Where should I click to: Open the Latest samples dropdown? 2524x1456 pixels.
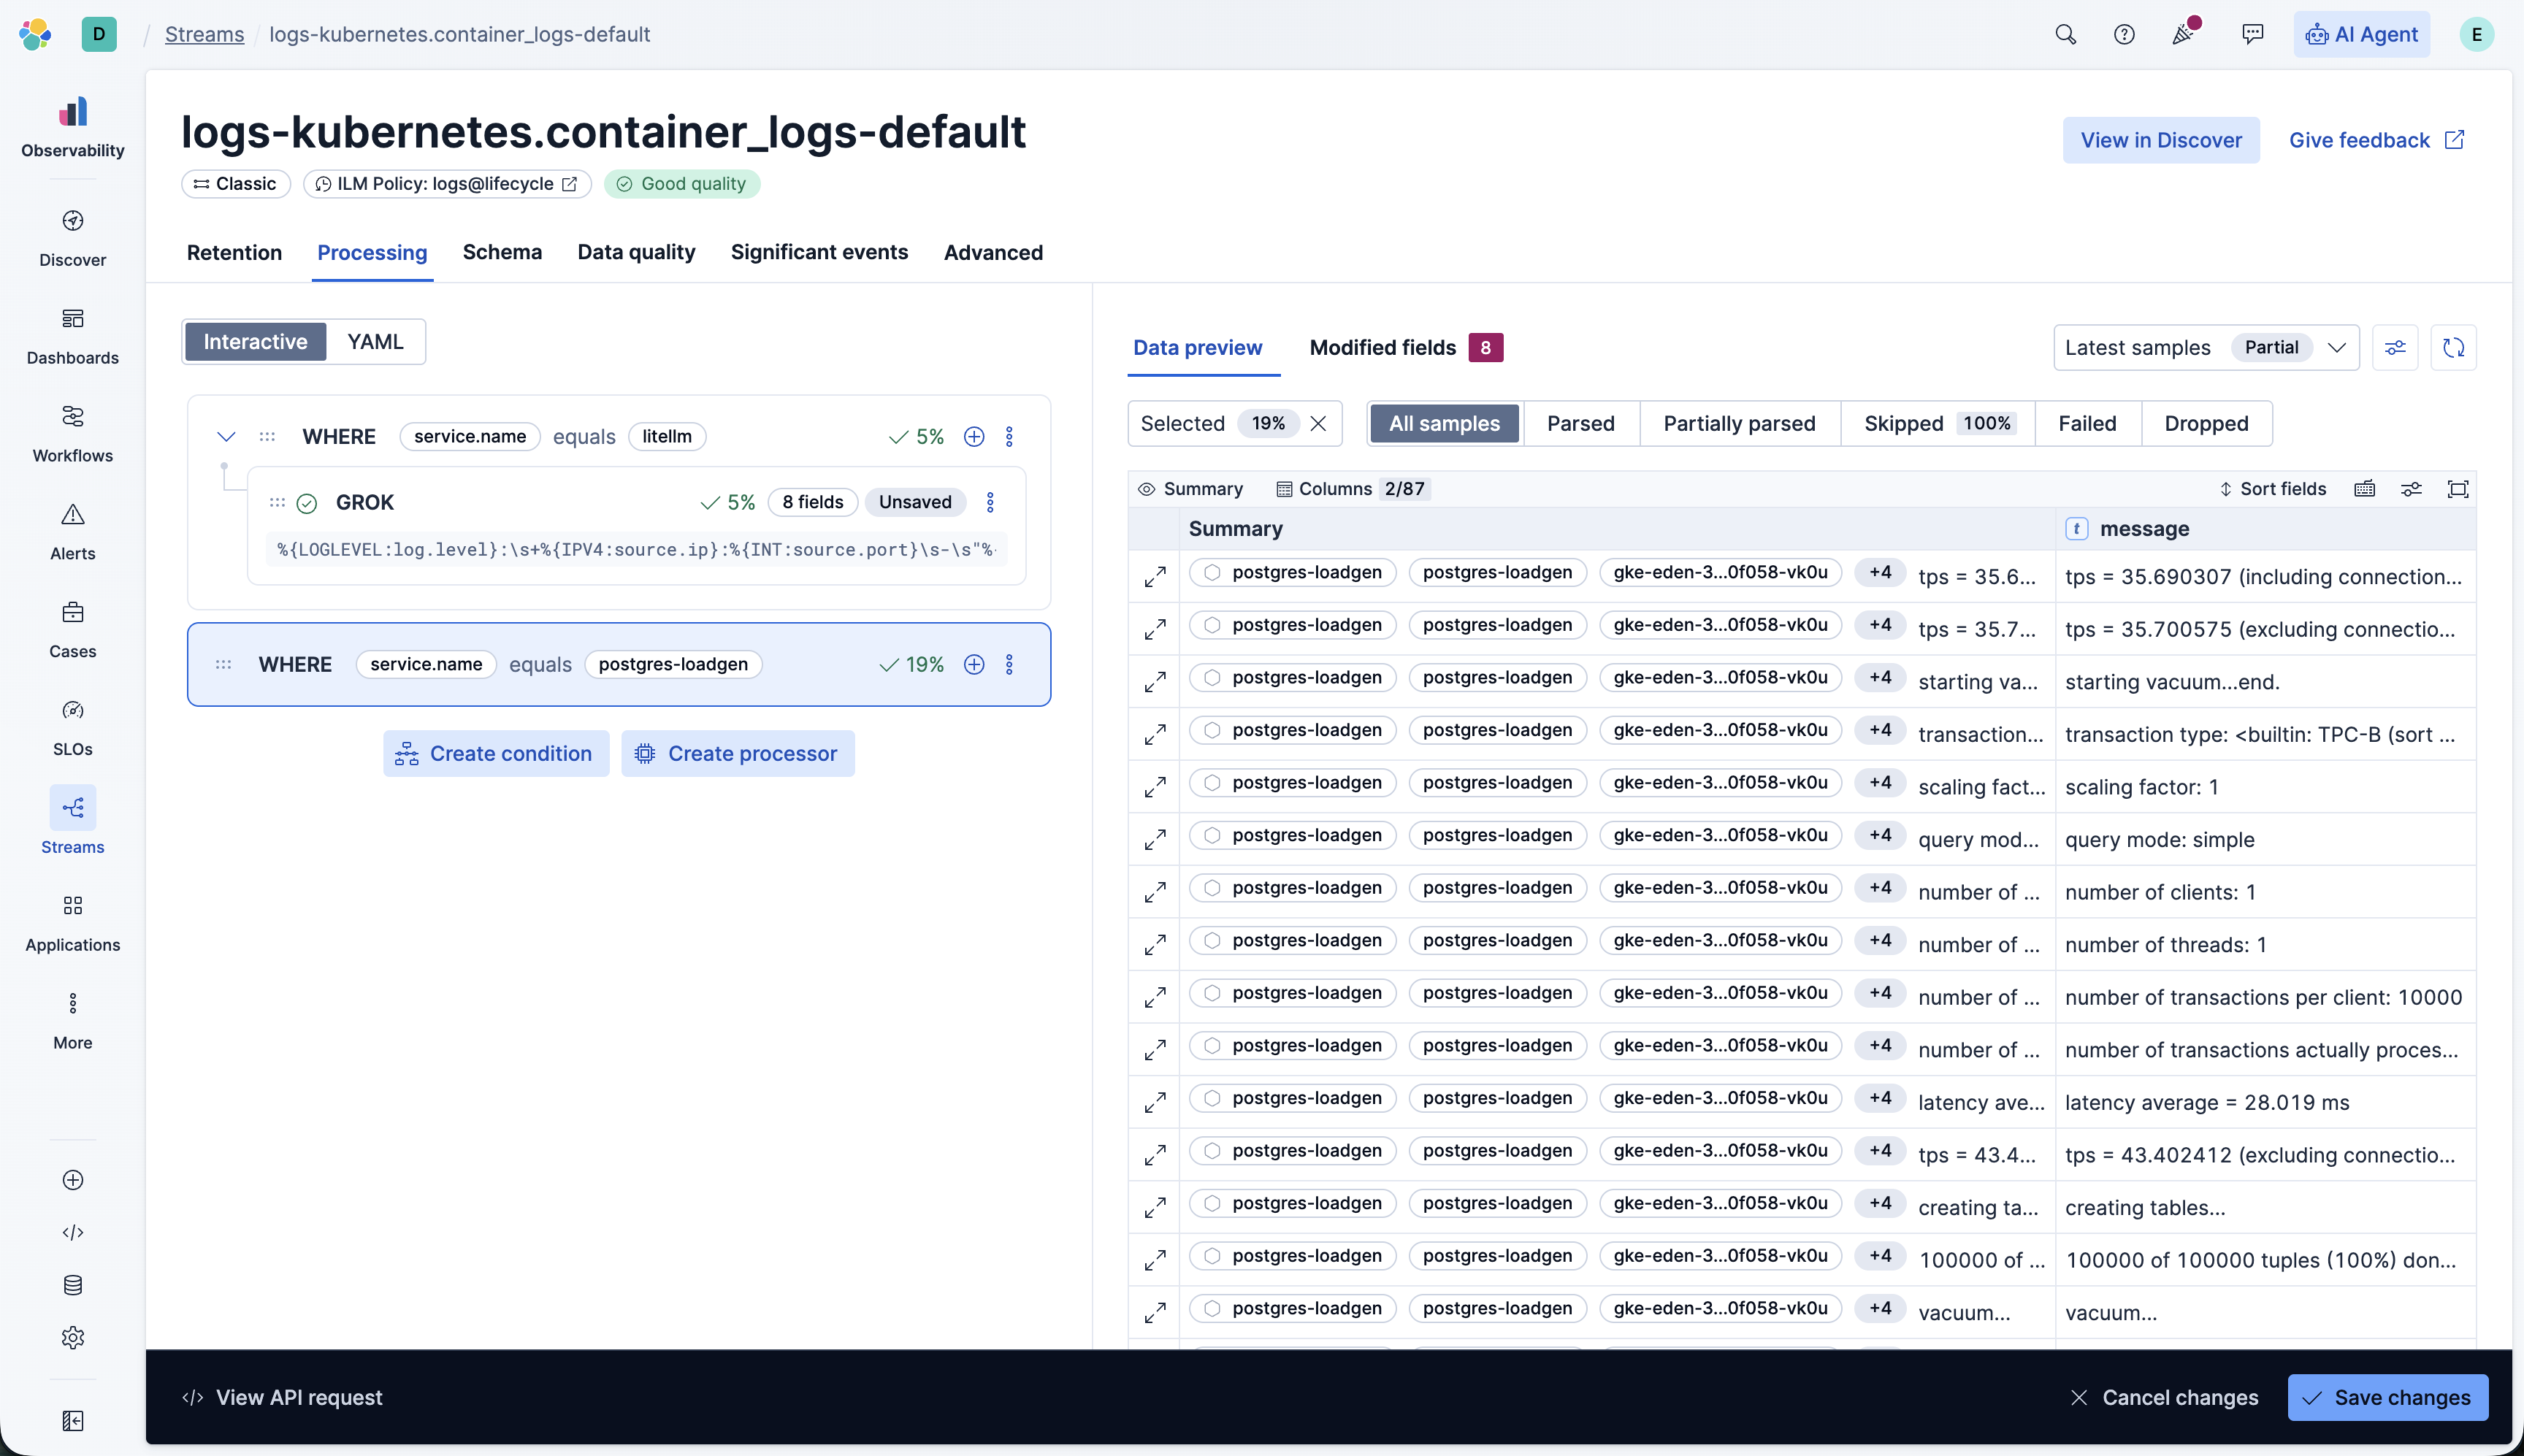click(2206, 347)
